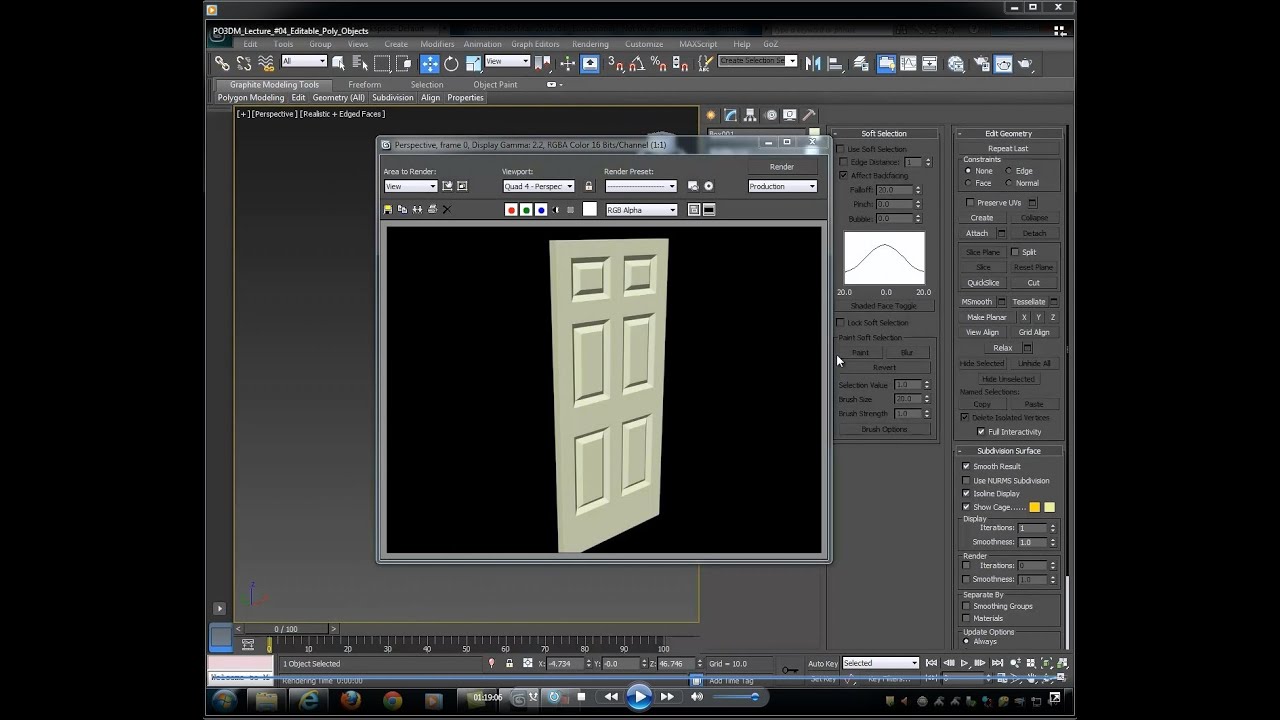The height and width of the screenshot is (720, 1280).
Task: Open the Create Selection Set dropdown
Action: 758,61
